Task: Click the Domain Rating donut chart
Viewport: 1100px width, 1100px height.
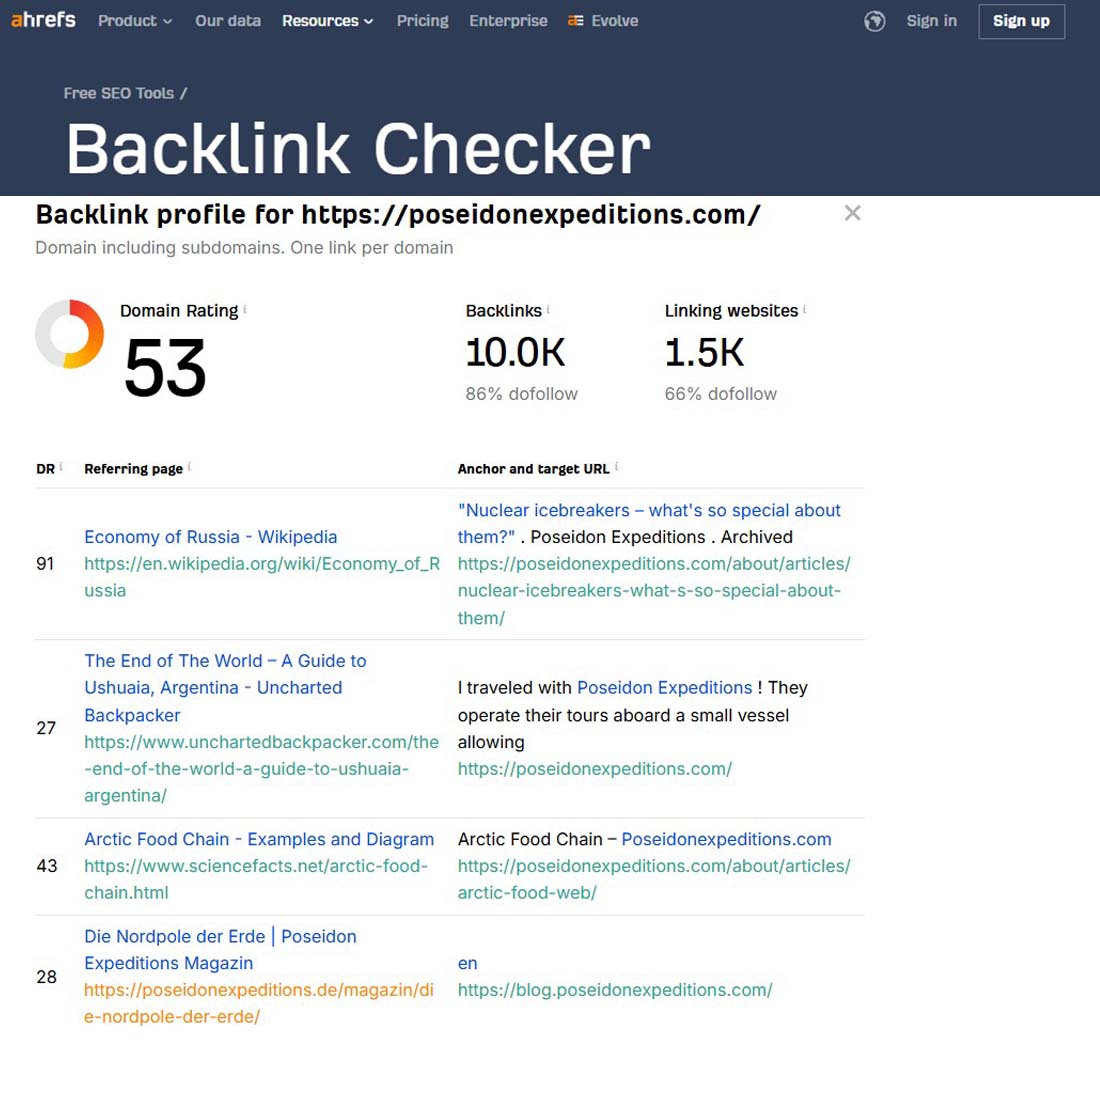Action: point(70,334)
